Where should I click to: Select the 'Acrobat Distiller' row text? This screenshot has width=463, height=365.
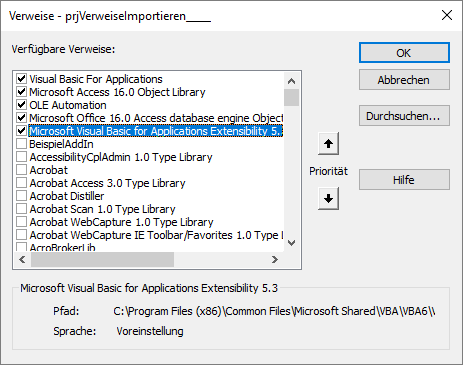coord(67,196)
